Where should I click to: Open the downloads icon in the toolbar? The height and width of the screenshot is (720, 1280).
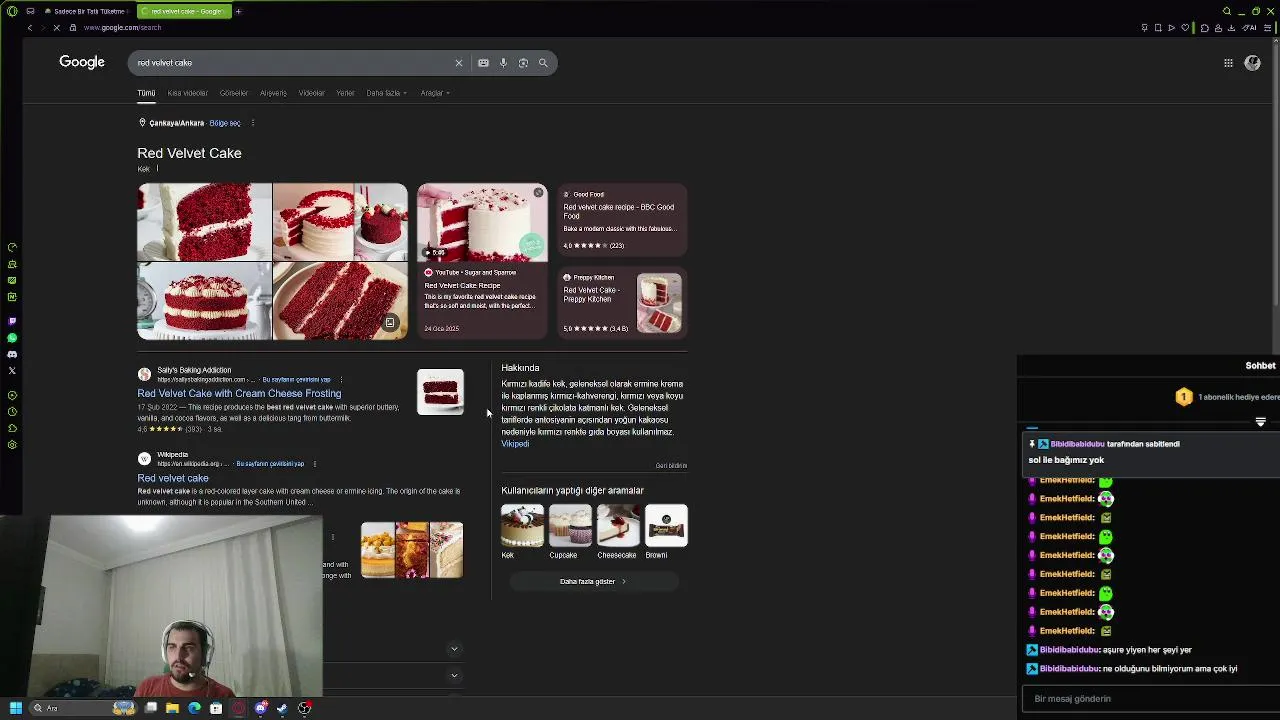pos(1232,28)
